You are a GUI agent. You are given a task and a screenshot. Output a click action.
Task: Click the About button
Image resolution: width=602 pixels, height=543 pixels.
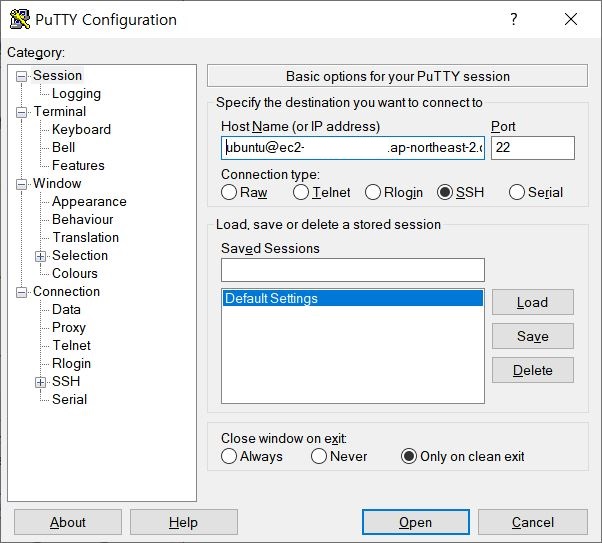click(68, 522)
